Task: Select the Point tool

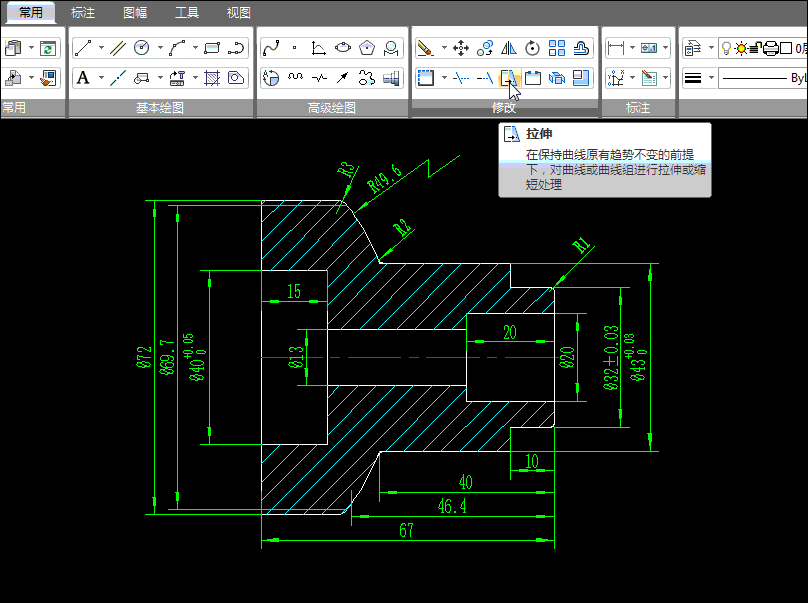Action: (x=295, y=48)
